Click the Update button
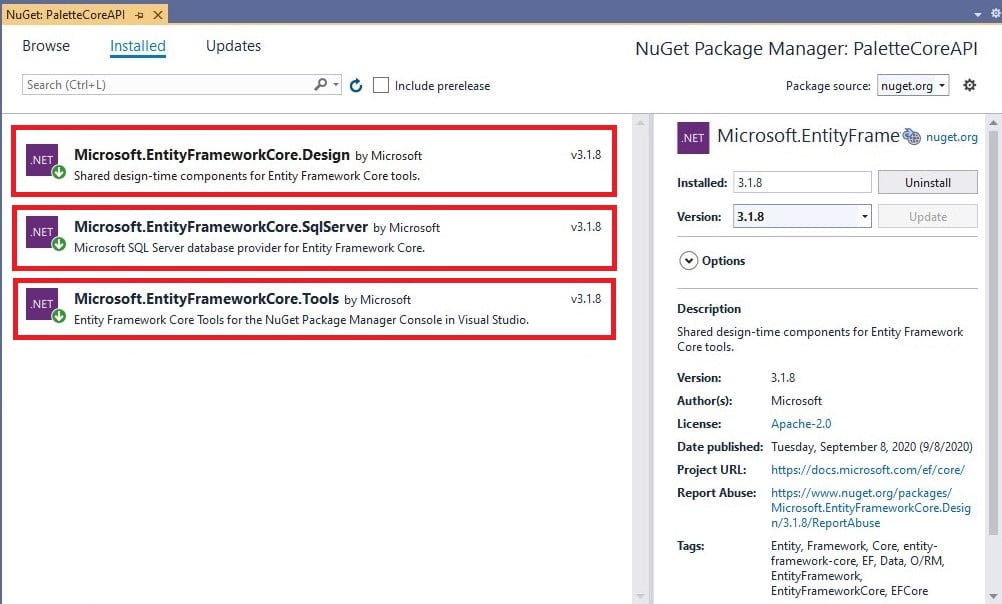Screen dimensions: 1002x604 [927, 217]
